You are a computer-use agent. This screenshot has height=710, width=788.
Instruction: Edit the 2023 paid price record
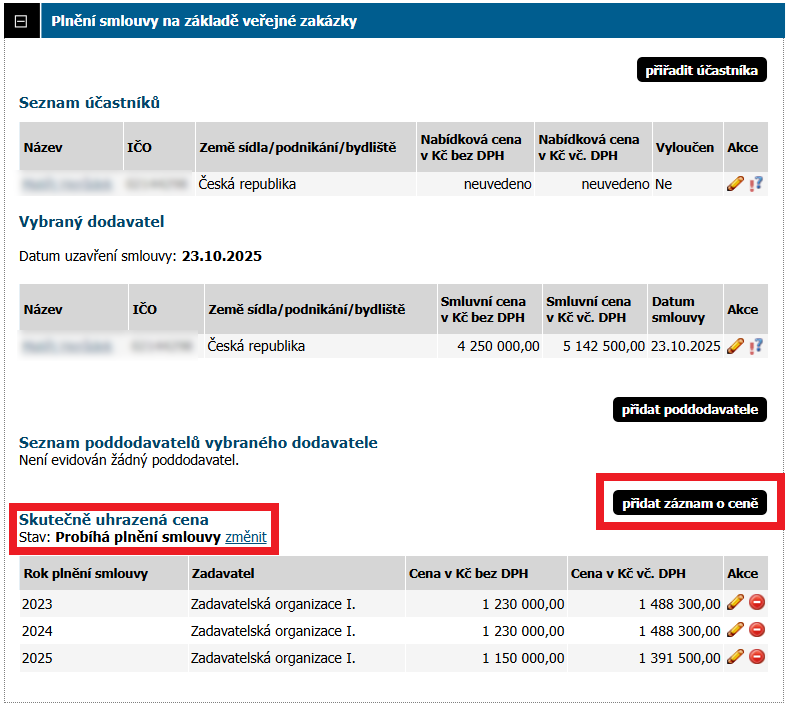pyautogui.click(x=735, y=603)
